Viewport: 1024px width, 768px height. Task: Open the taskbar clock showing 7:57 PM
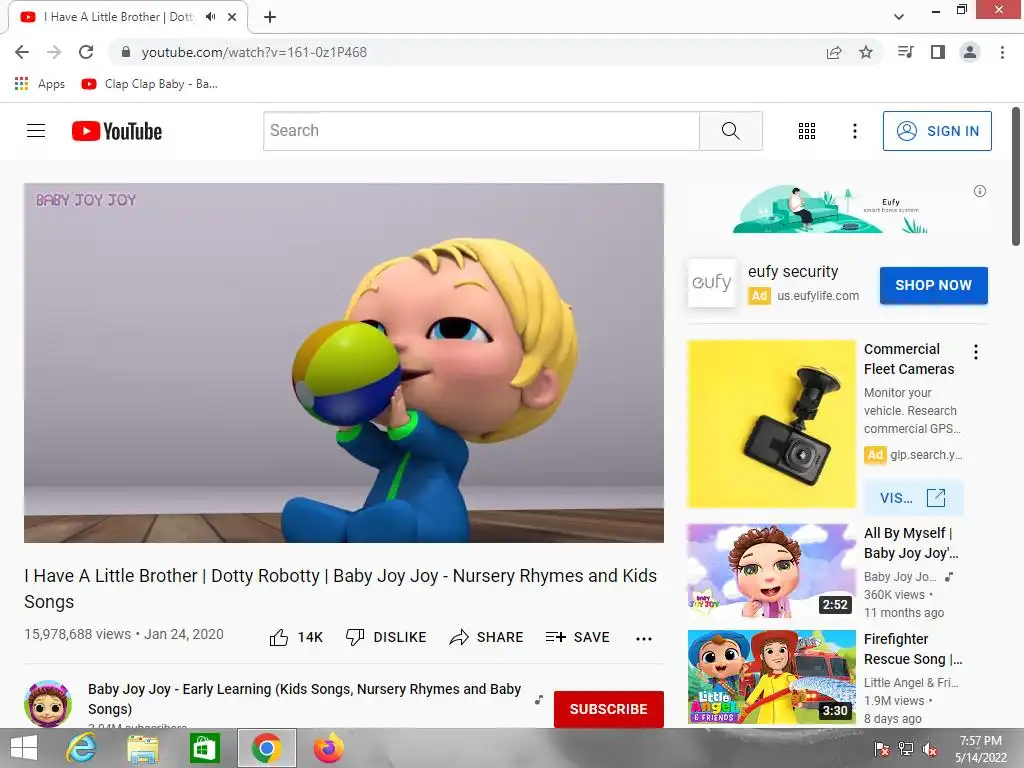coord(981,749)
